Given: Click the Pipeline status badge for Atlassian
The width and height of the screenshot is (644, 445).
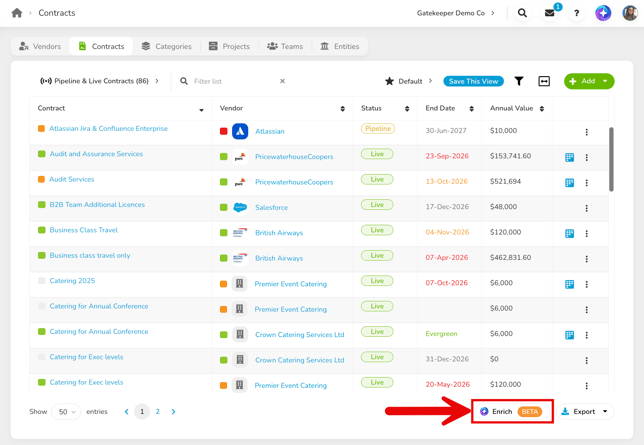Looking at the screenshot, I should point(377,129).
